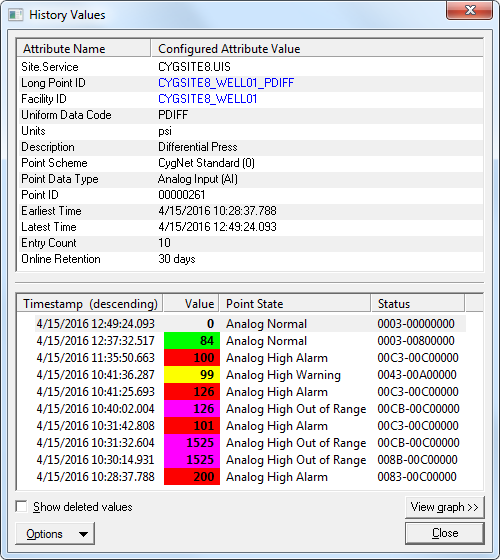Click status 0083-00C00000

417,477
